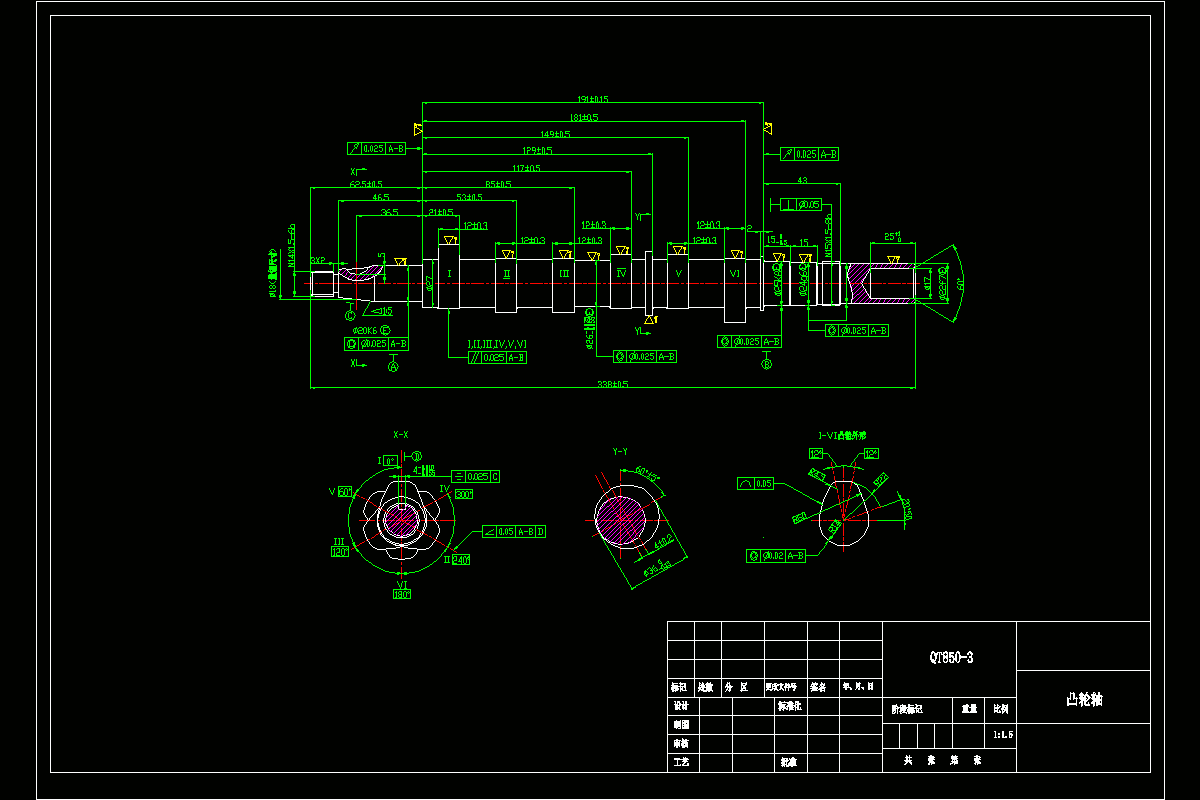Select the upper-right runout 0.025 A-B frame
The height and width of the screenshot is (800, 1200).
[x=808, y=154]
